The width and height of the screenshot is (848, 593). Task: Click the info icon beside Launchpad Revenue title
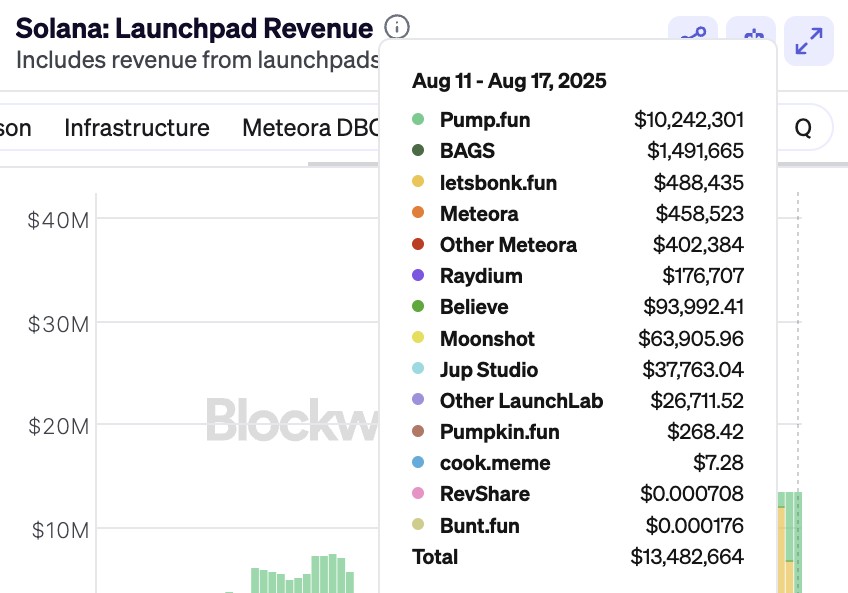397,27
